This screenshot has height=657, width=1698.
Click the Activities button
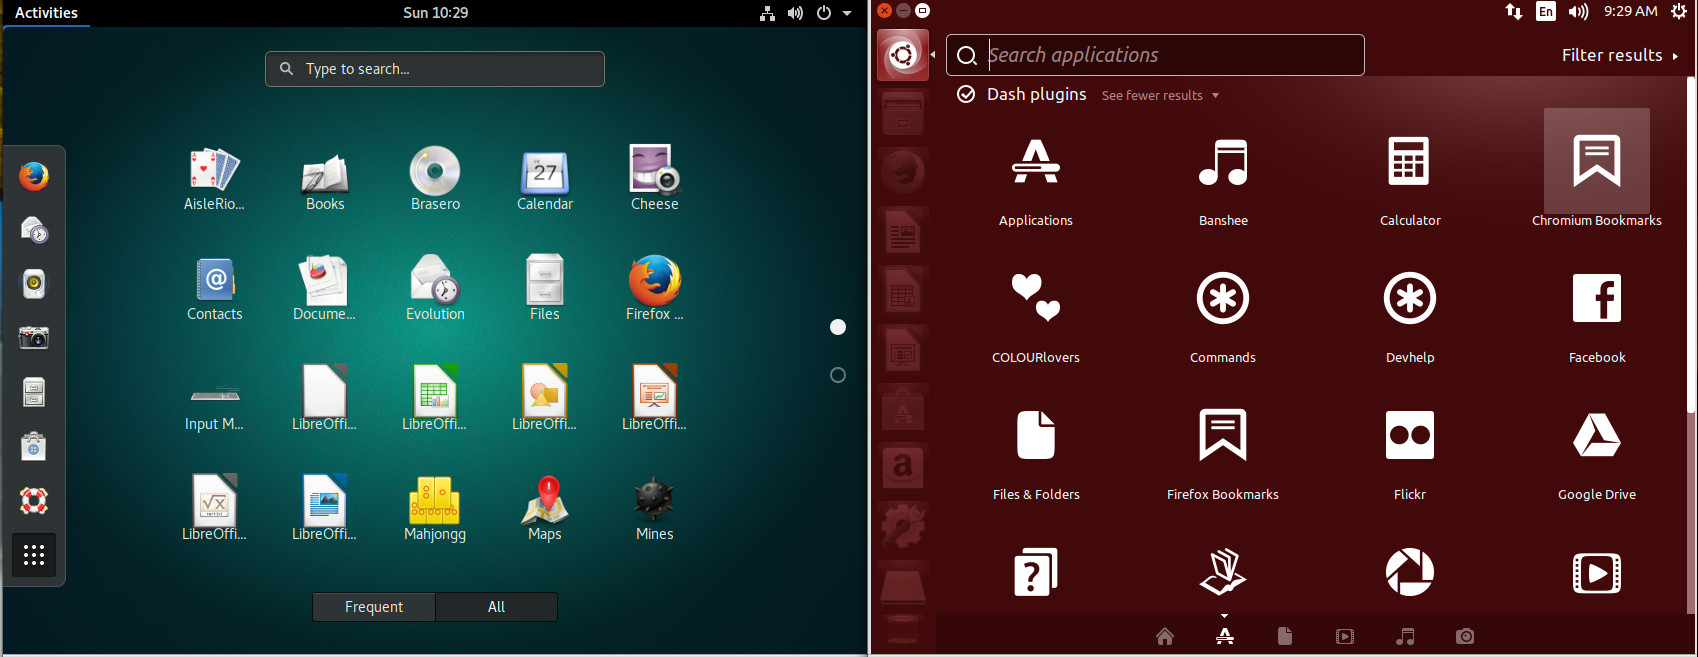click(46, 13)
